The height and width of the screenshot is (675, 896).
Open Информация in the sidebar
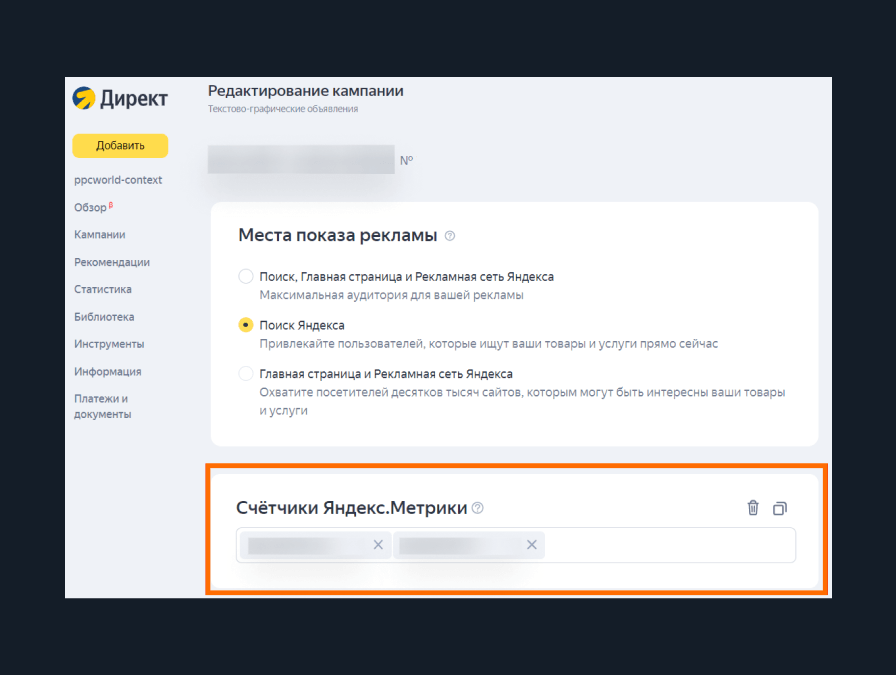click(107, 372)
